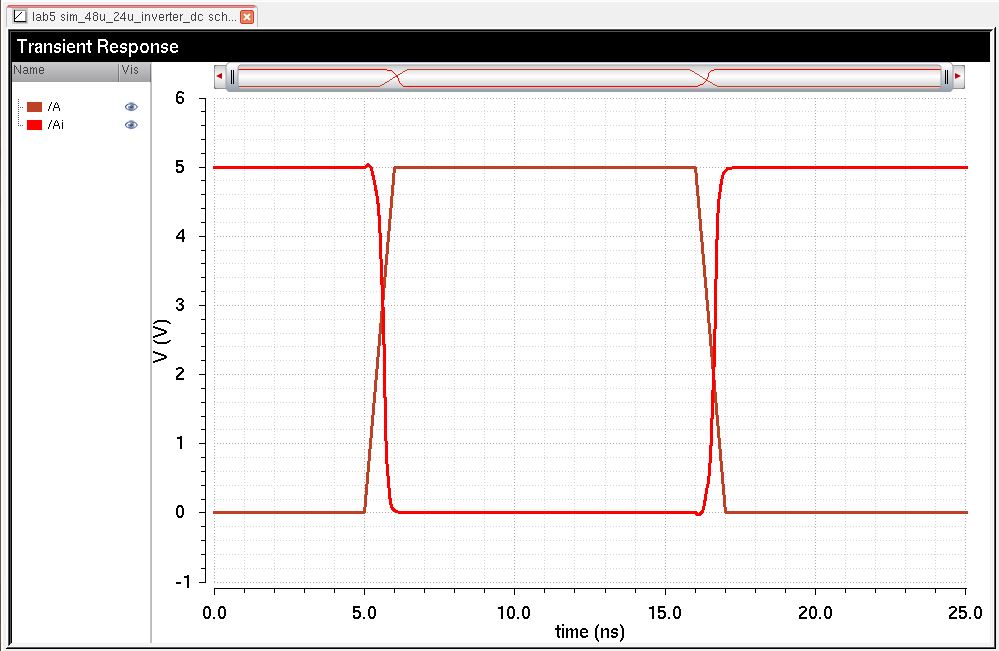Select the /Ai signal name

pyautogui.click(x=55, y=125)
